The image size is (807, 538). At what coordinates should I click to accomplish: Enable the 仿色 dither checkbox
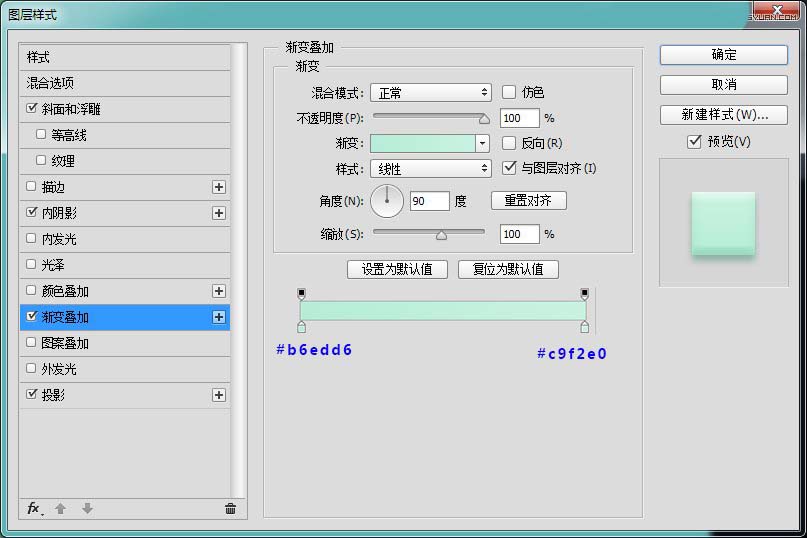pyautogui.click(x=509, y=92)
